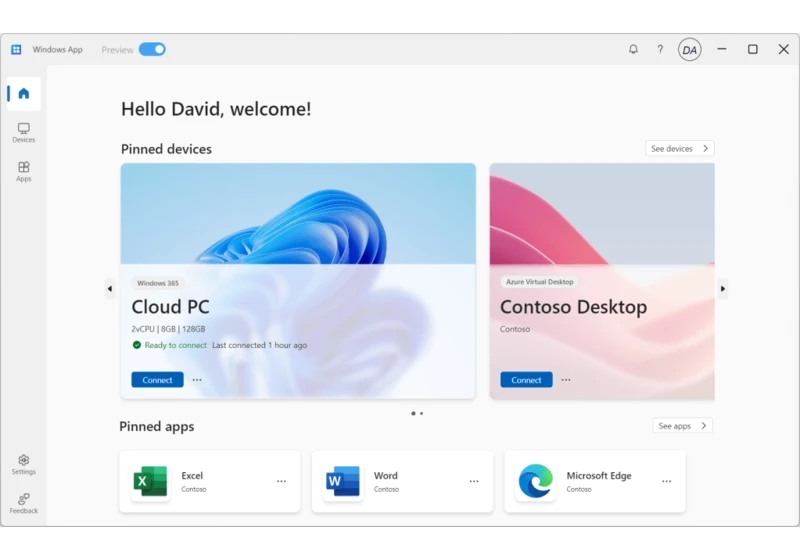Viewport: 800px width, 560px height.
Task: Open Feedback from the sidebar
Action: point(23,503)
